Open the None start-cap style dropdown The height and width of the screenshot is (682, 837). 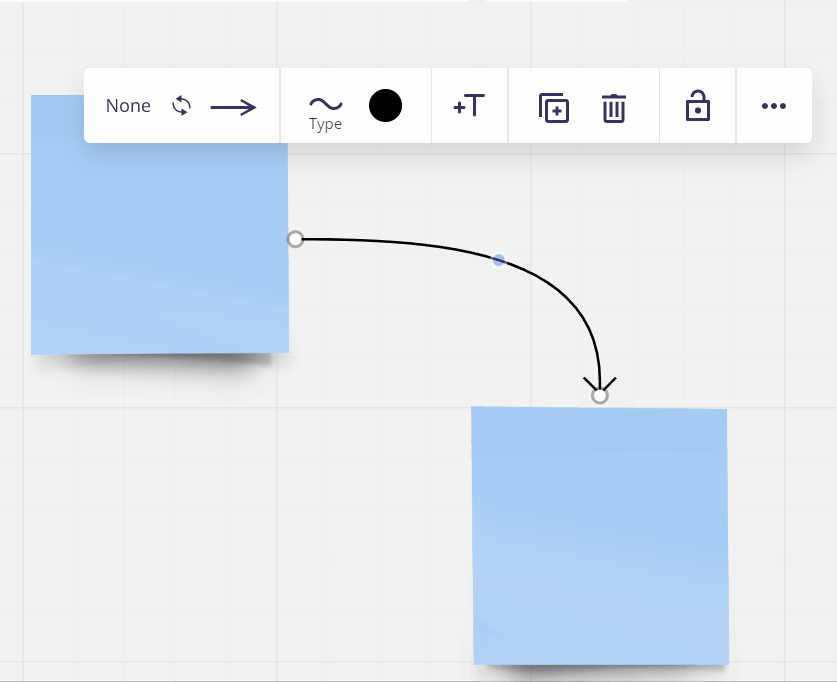[x=128, y=106]
